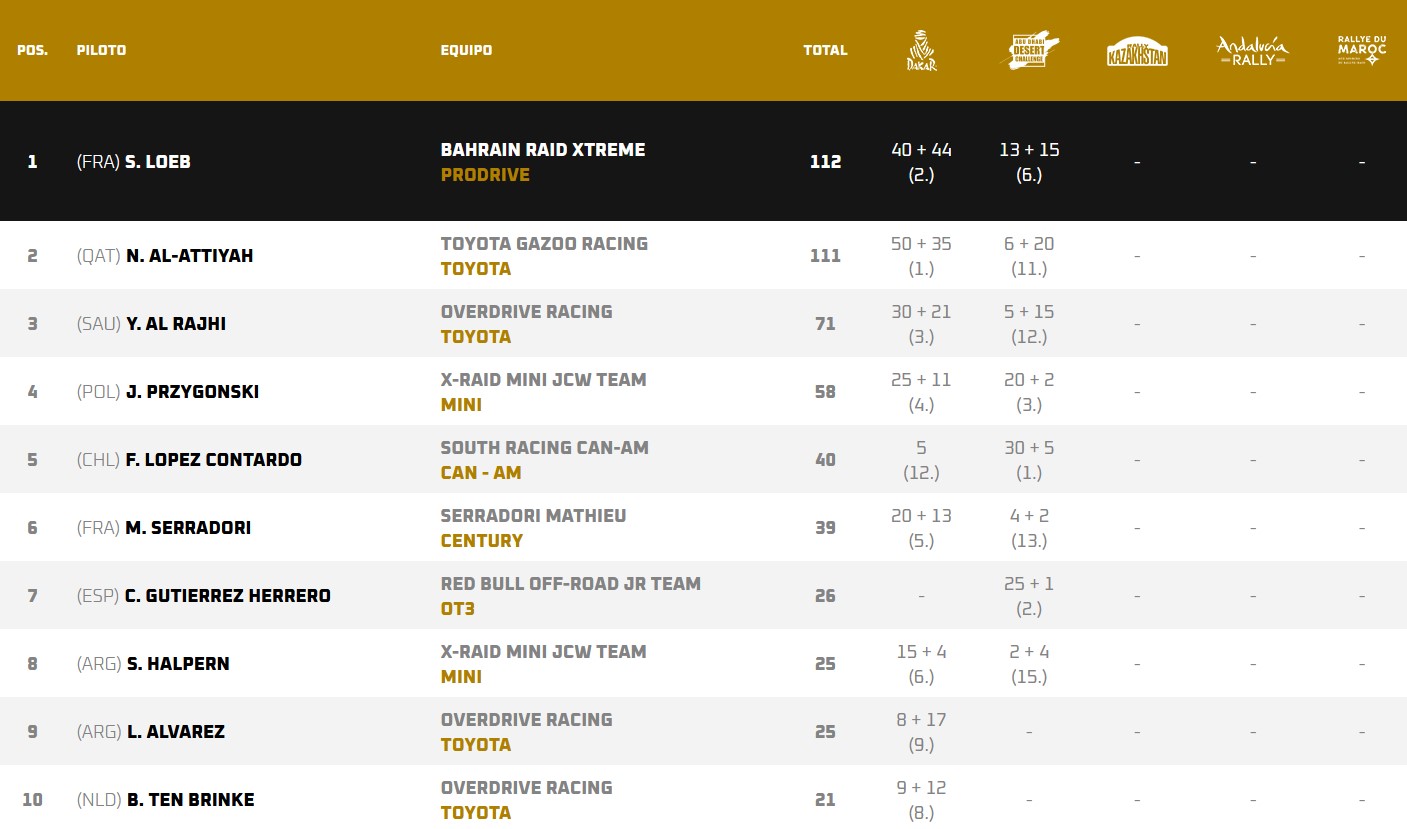Viewport: 1407px width, 829px height.
Task: Click Przygonski's Abu Dhabi score 20 + 2
Action: [1029, 380]
